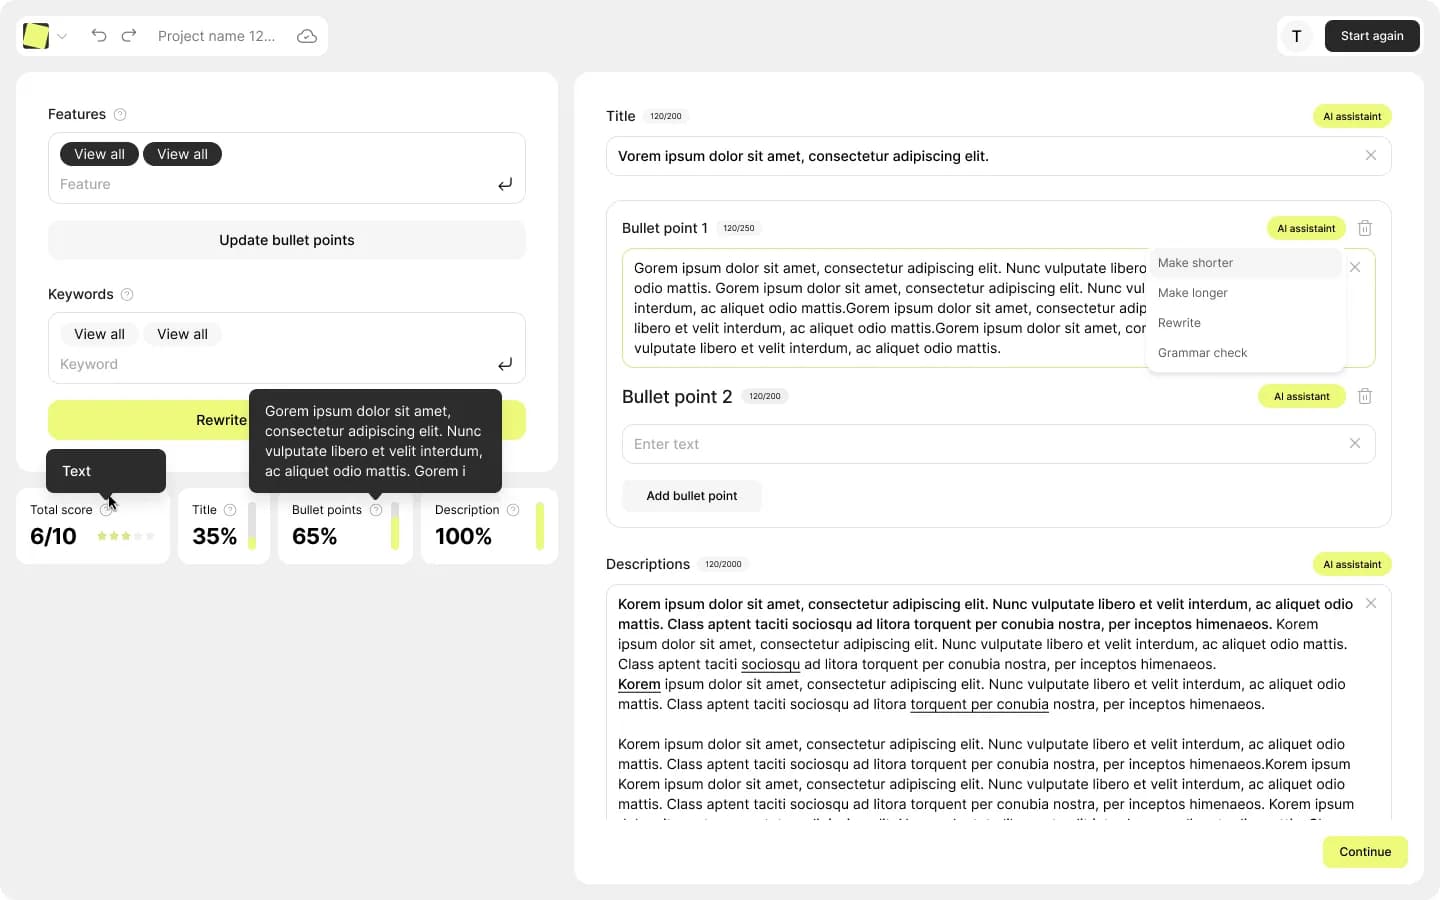Viewport: 1440px width, 900px height.
Task: Choose Make shorter from AI menu
Action: click(1195, 262)
